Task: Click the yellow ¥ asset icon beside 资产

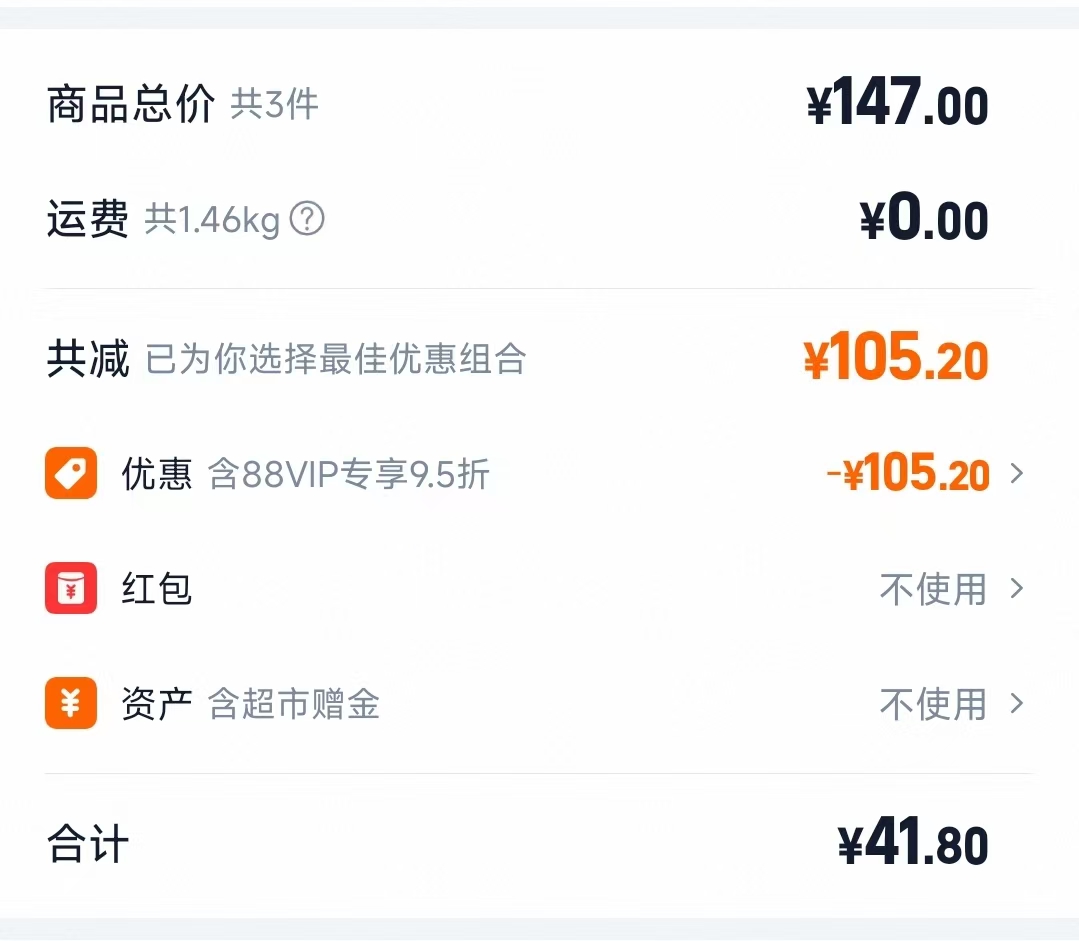Action: coord(70,705)
